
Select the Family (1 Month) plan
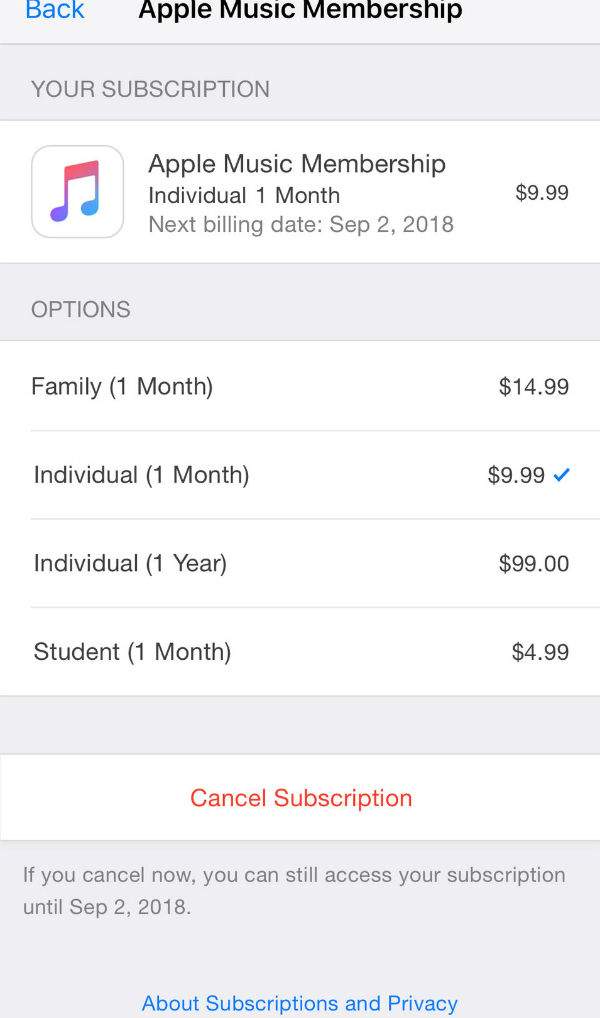click(122, 386)
